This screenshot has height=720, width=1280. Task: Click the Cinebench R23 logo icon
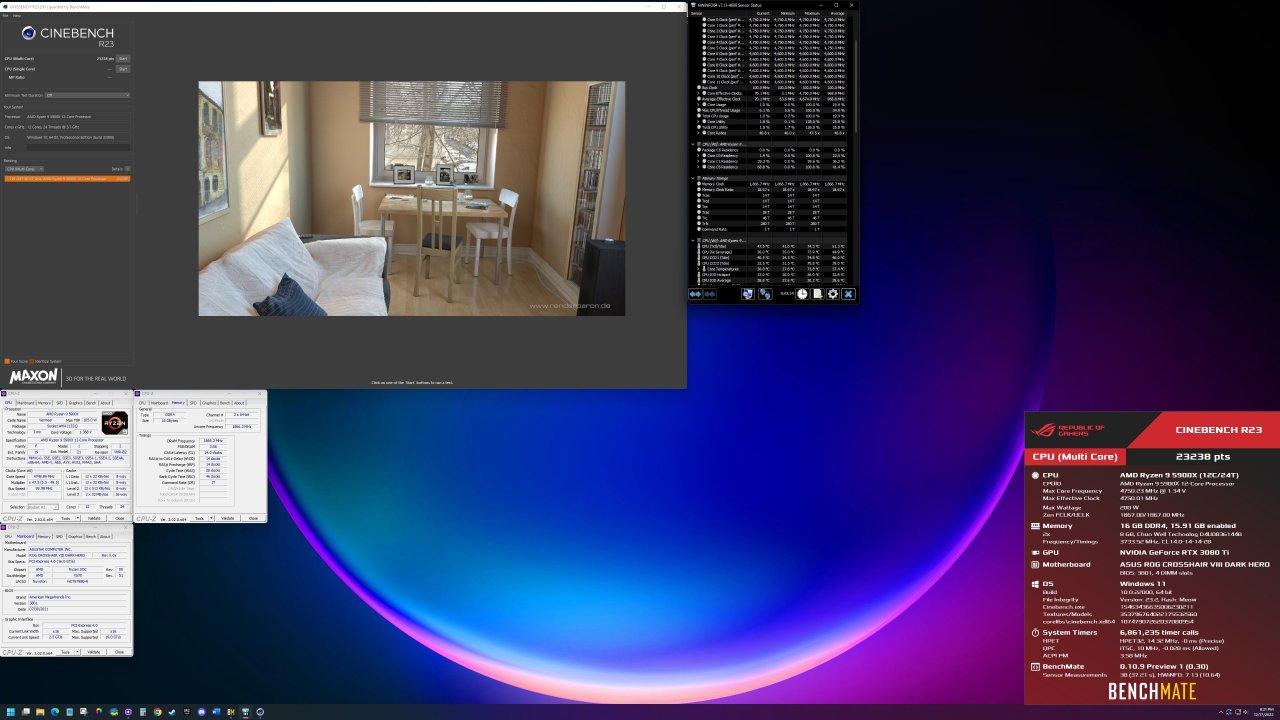pyautogui.click(x=29, y=33)
